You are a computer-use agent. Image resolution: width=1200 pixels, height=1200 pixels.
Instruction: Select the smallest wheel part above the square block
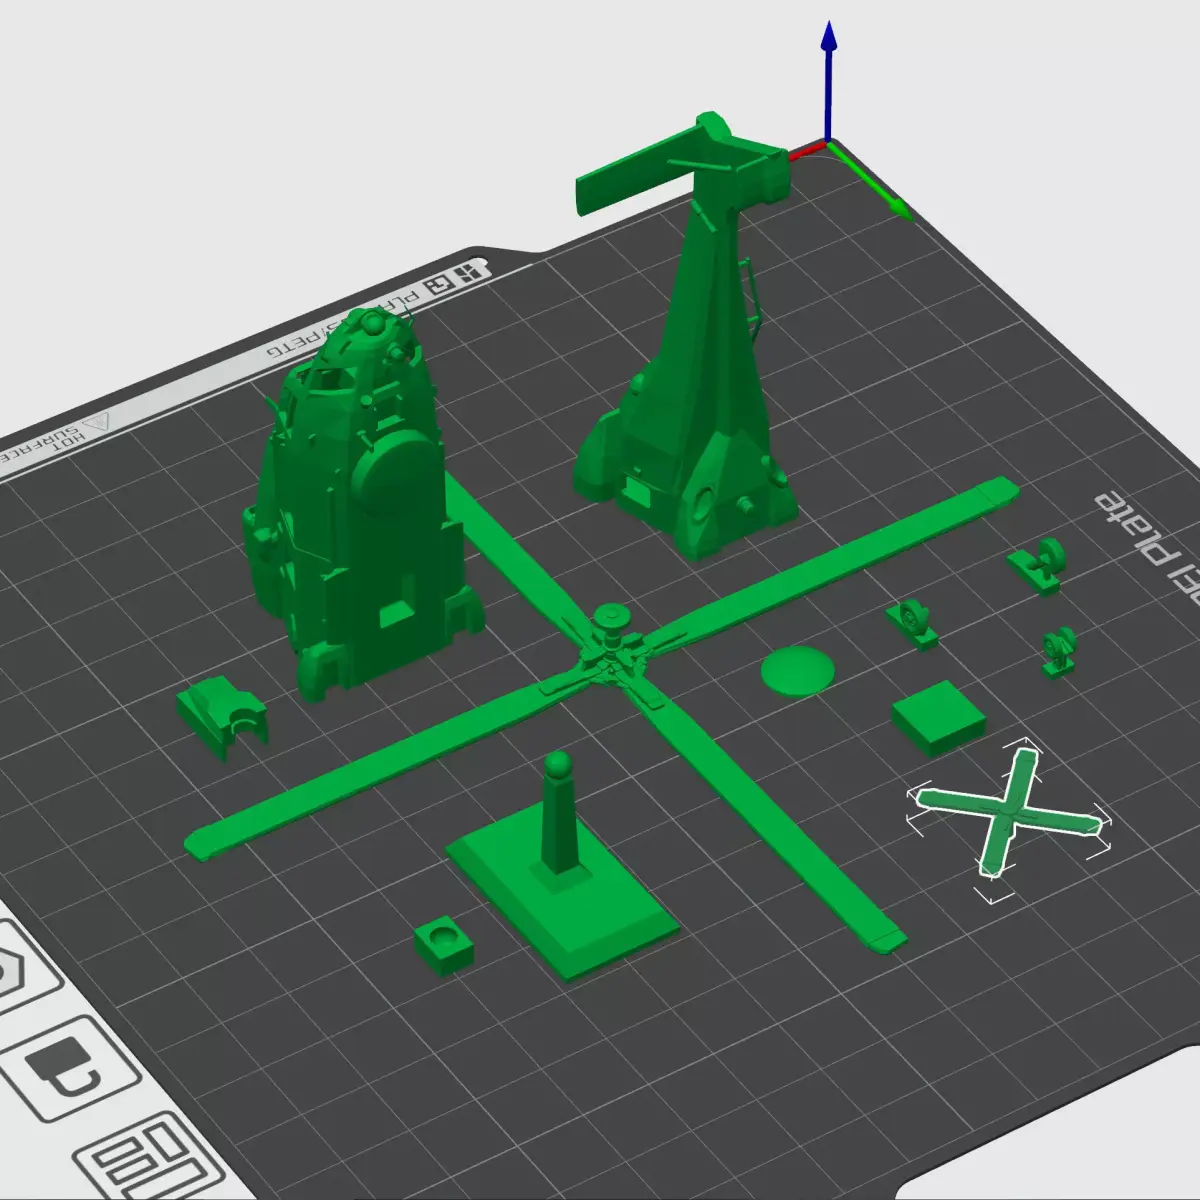[x=1059, y=652]
